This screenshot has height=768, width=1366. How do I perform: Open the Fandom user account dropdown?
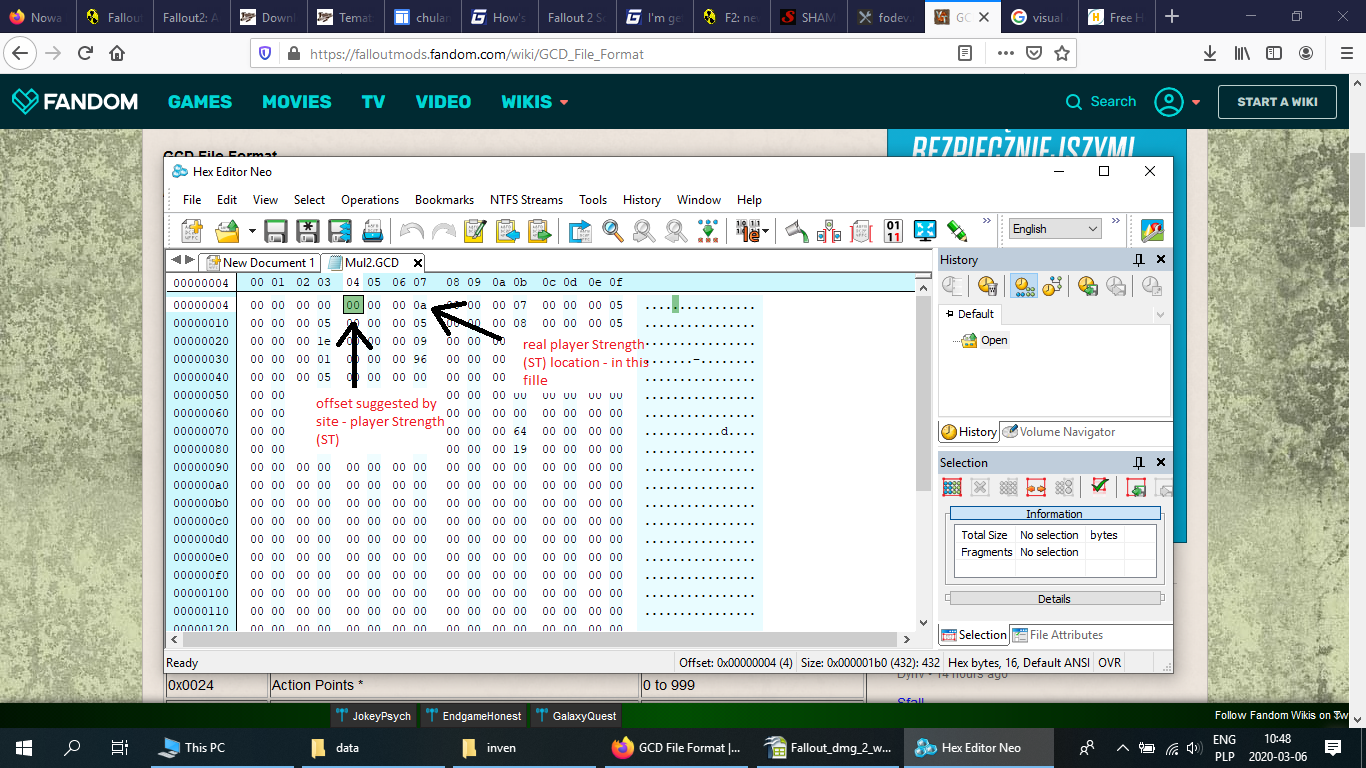(x=1177, y=102)
